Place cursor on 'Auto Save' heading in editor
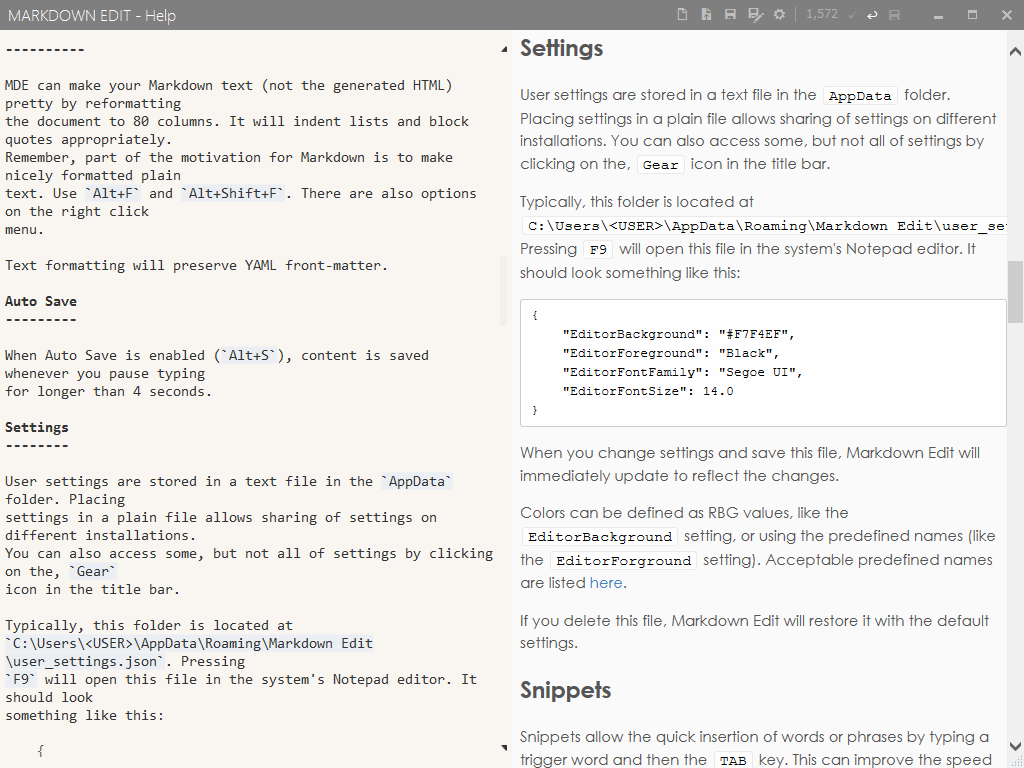The width and height of the screenshot is (1024, 768). pos(41,301)
